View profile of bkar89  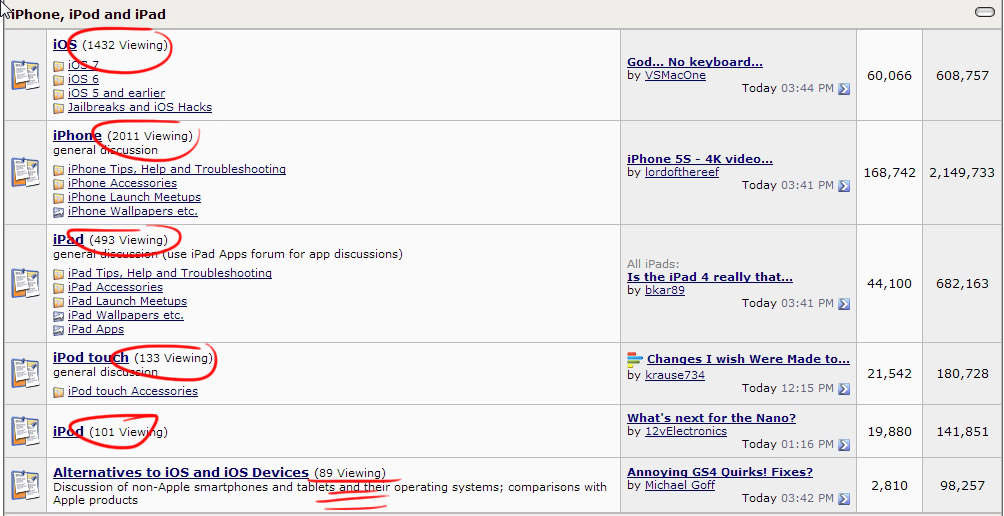pos(665,291)
